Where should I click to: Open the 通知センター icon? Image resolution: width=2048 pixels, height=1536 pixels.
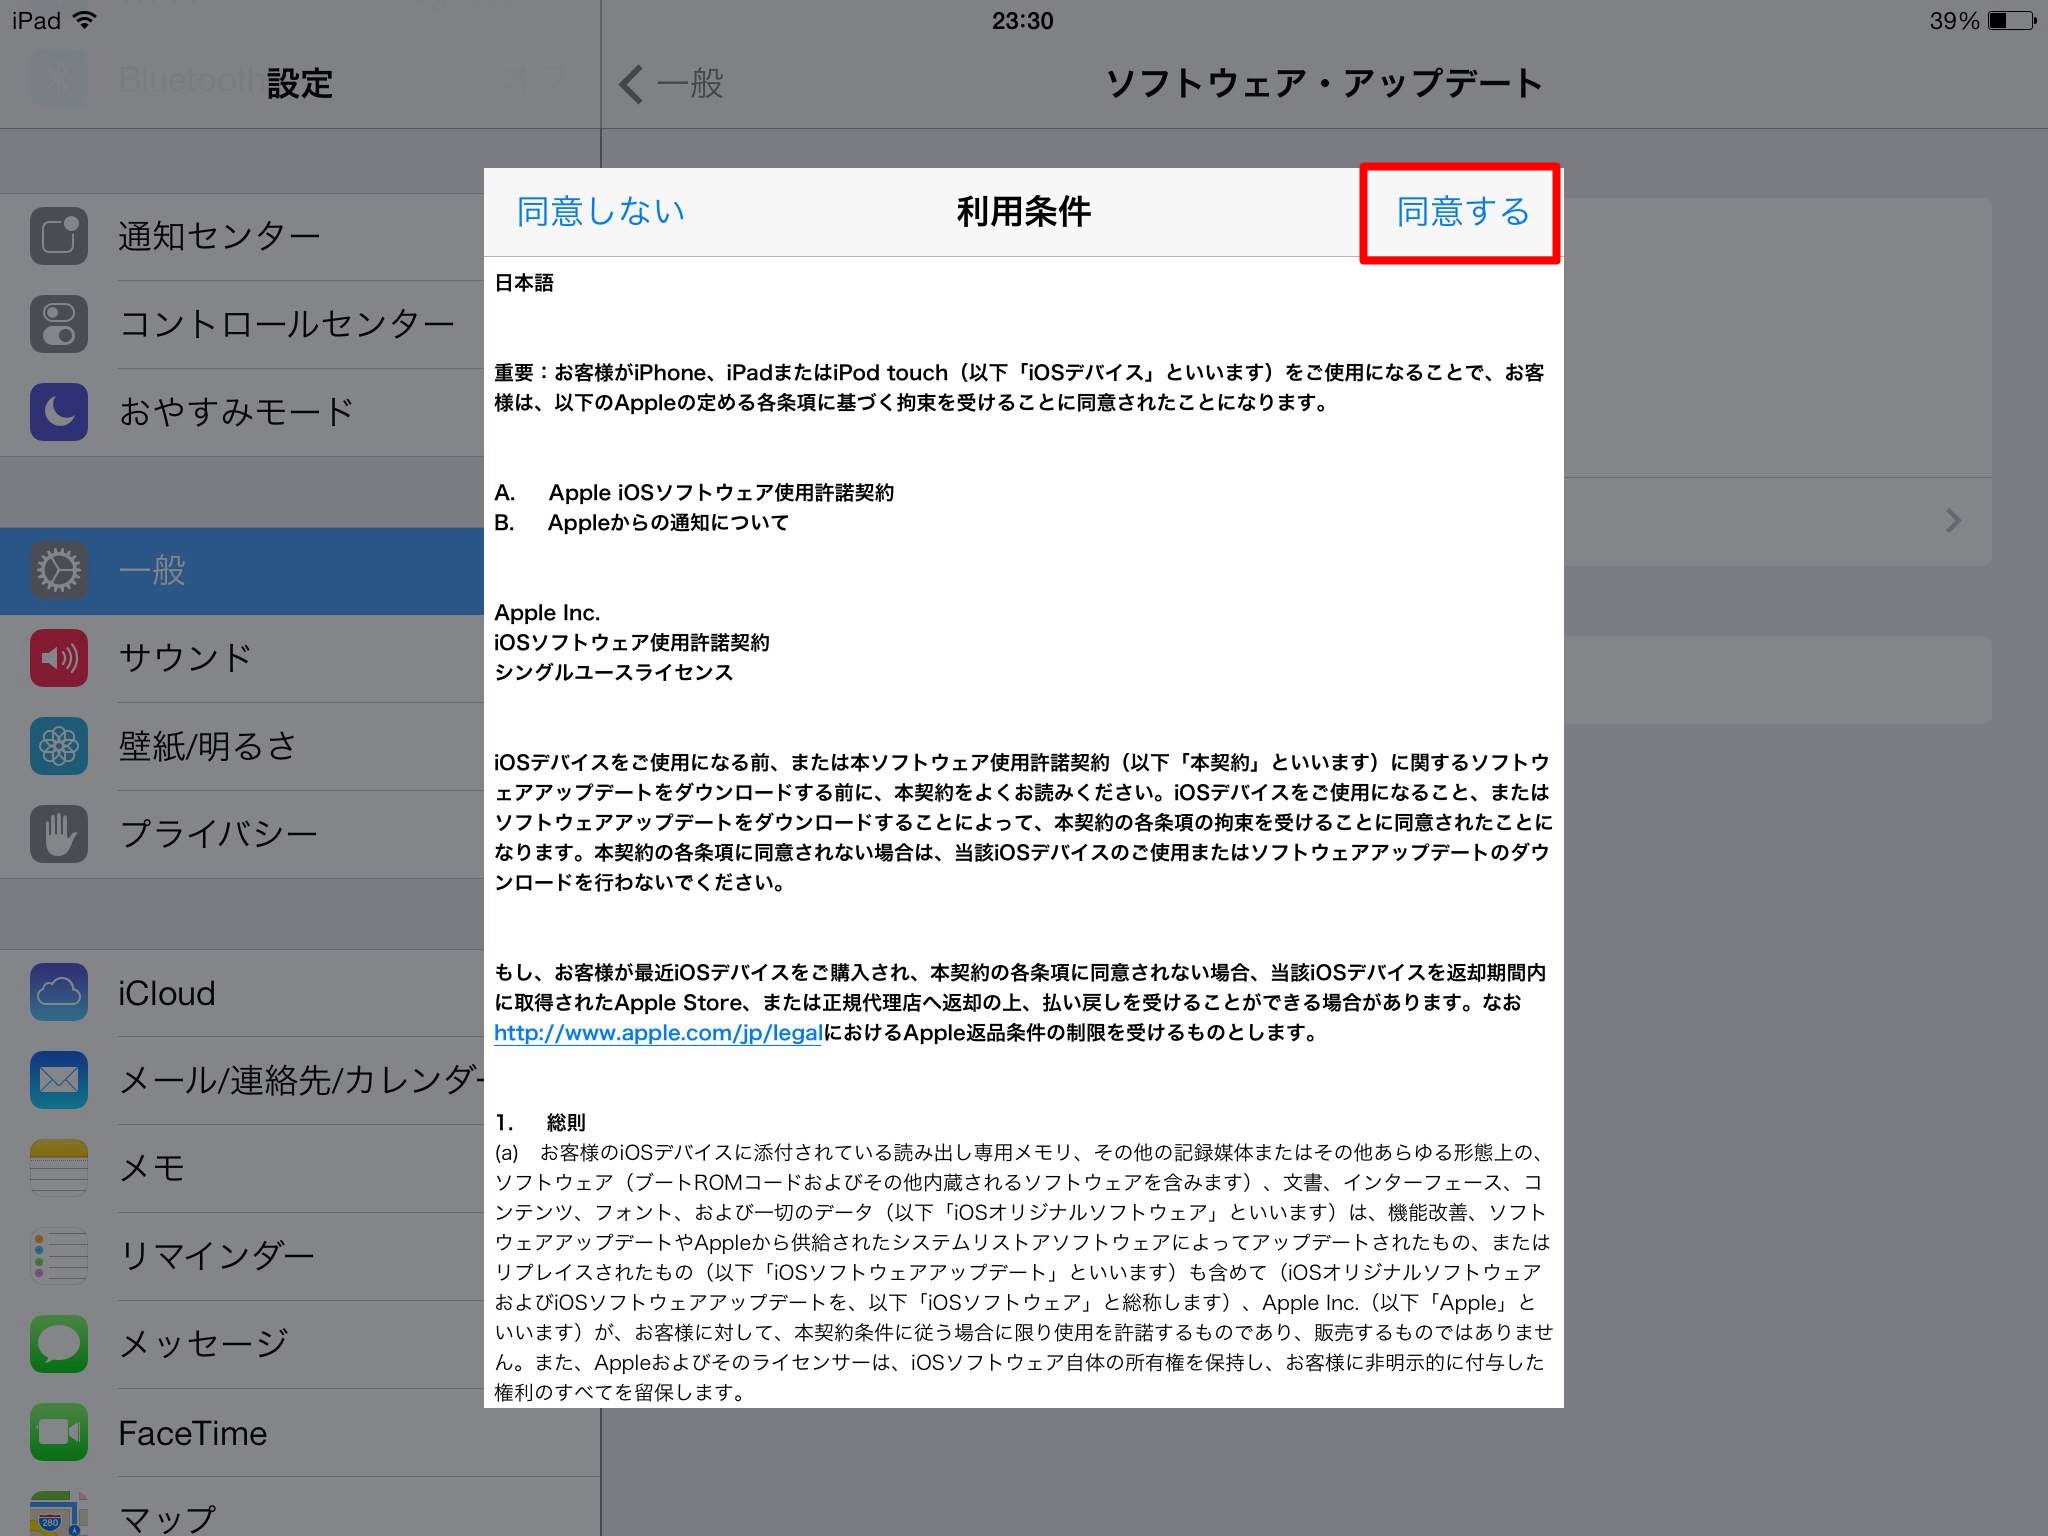pyautogui.click(x=59, y=236)
